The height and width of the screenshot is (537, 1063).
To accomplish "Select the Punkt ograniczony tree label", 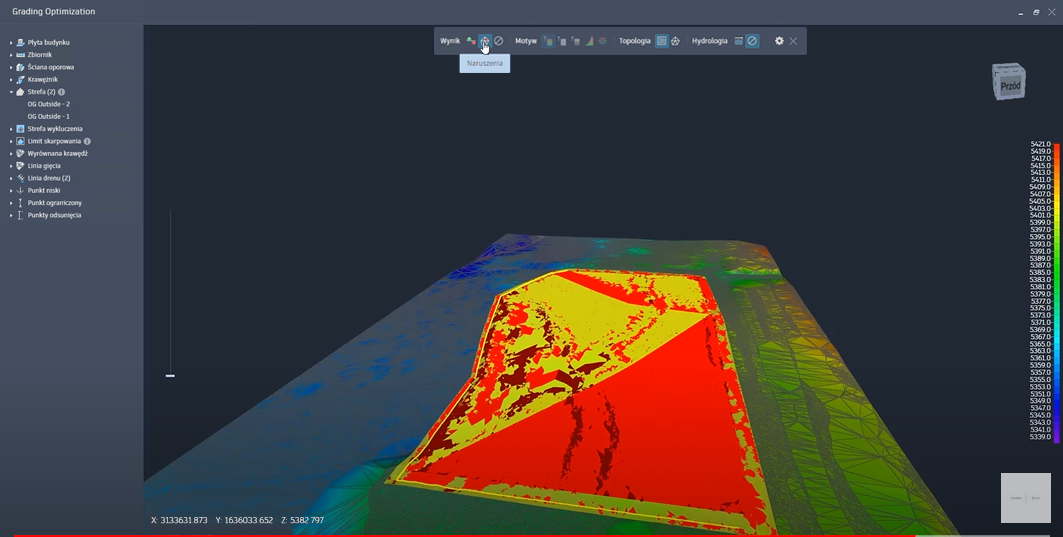I will [54, 203].
